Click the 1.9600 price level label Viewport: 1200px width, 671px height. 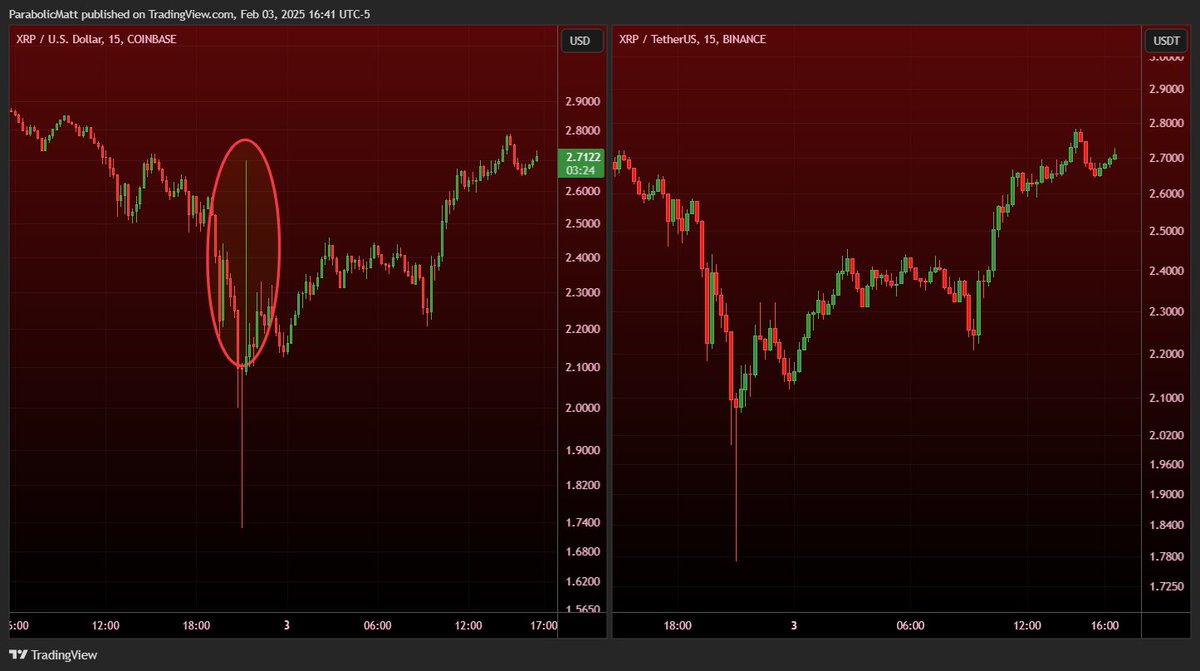point(1168,465)
